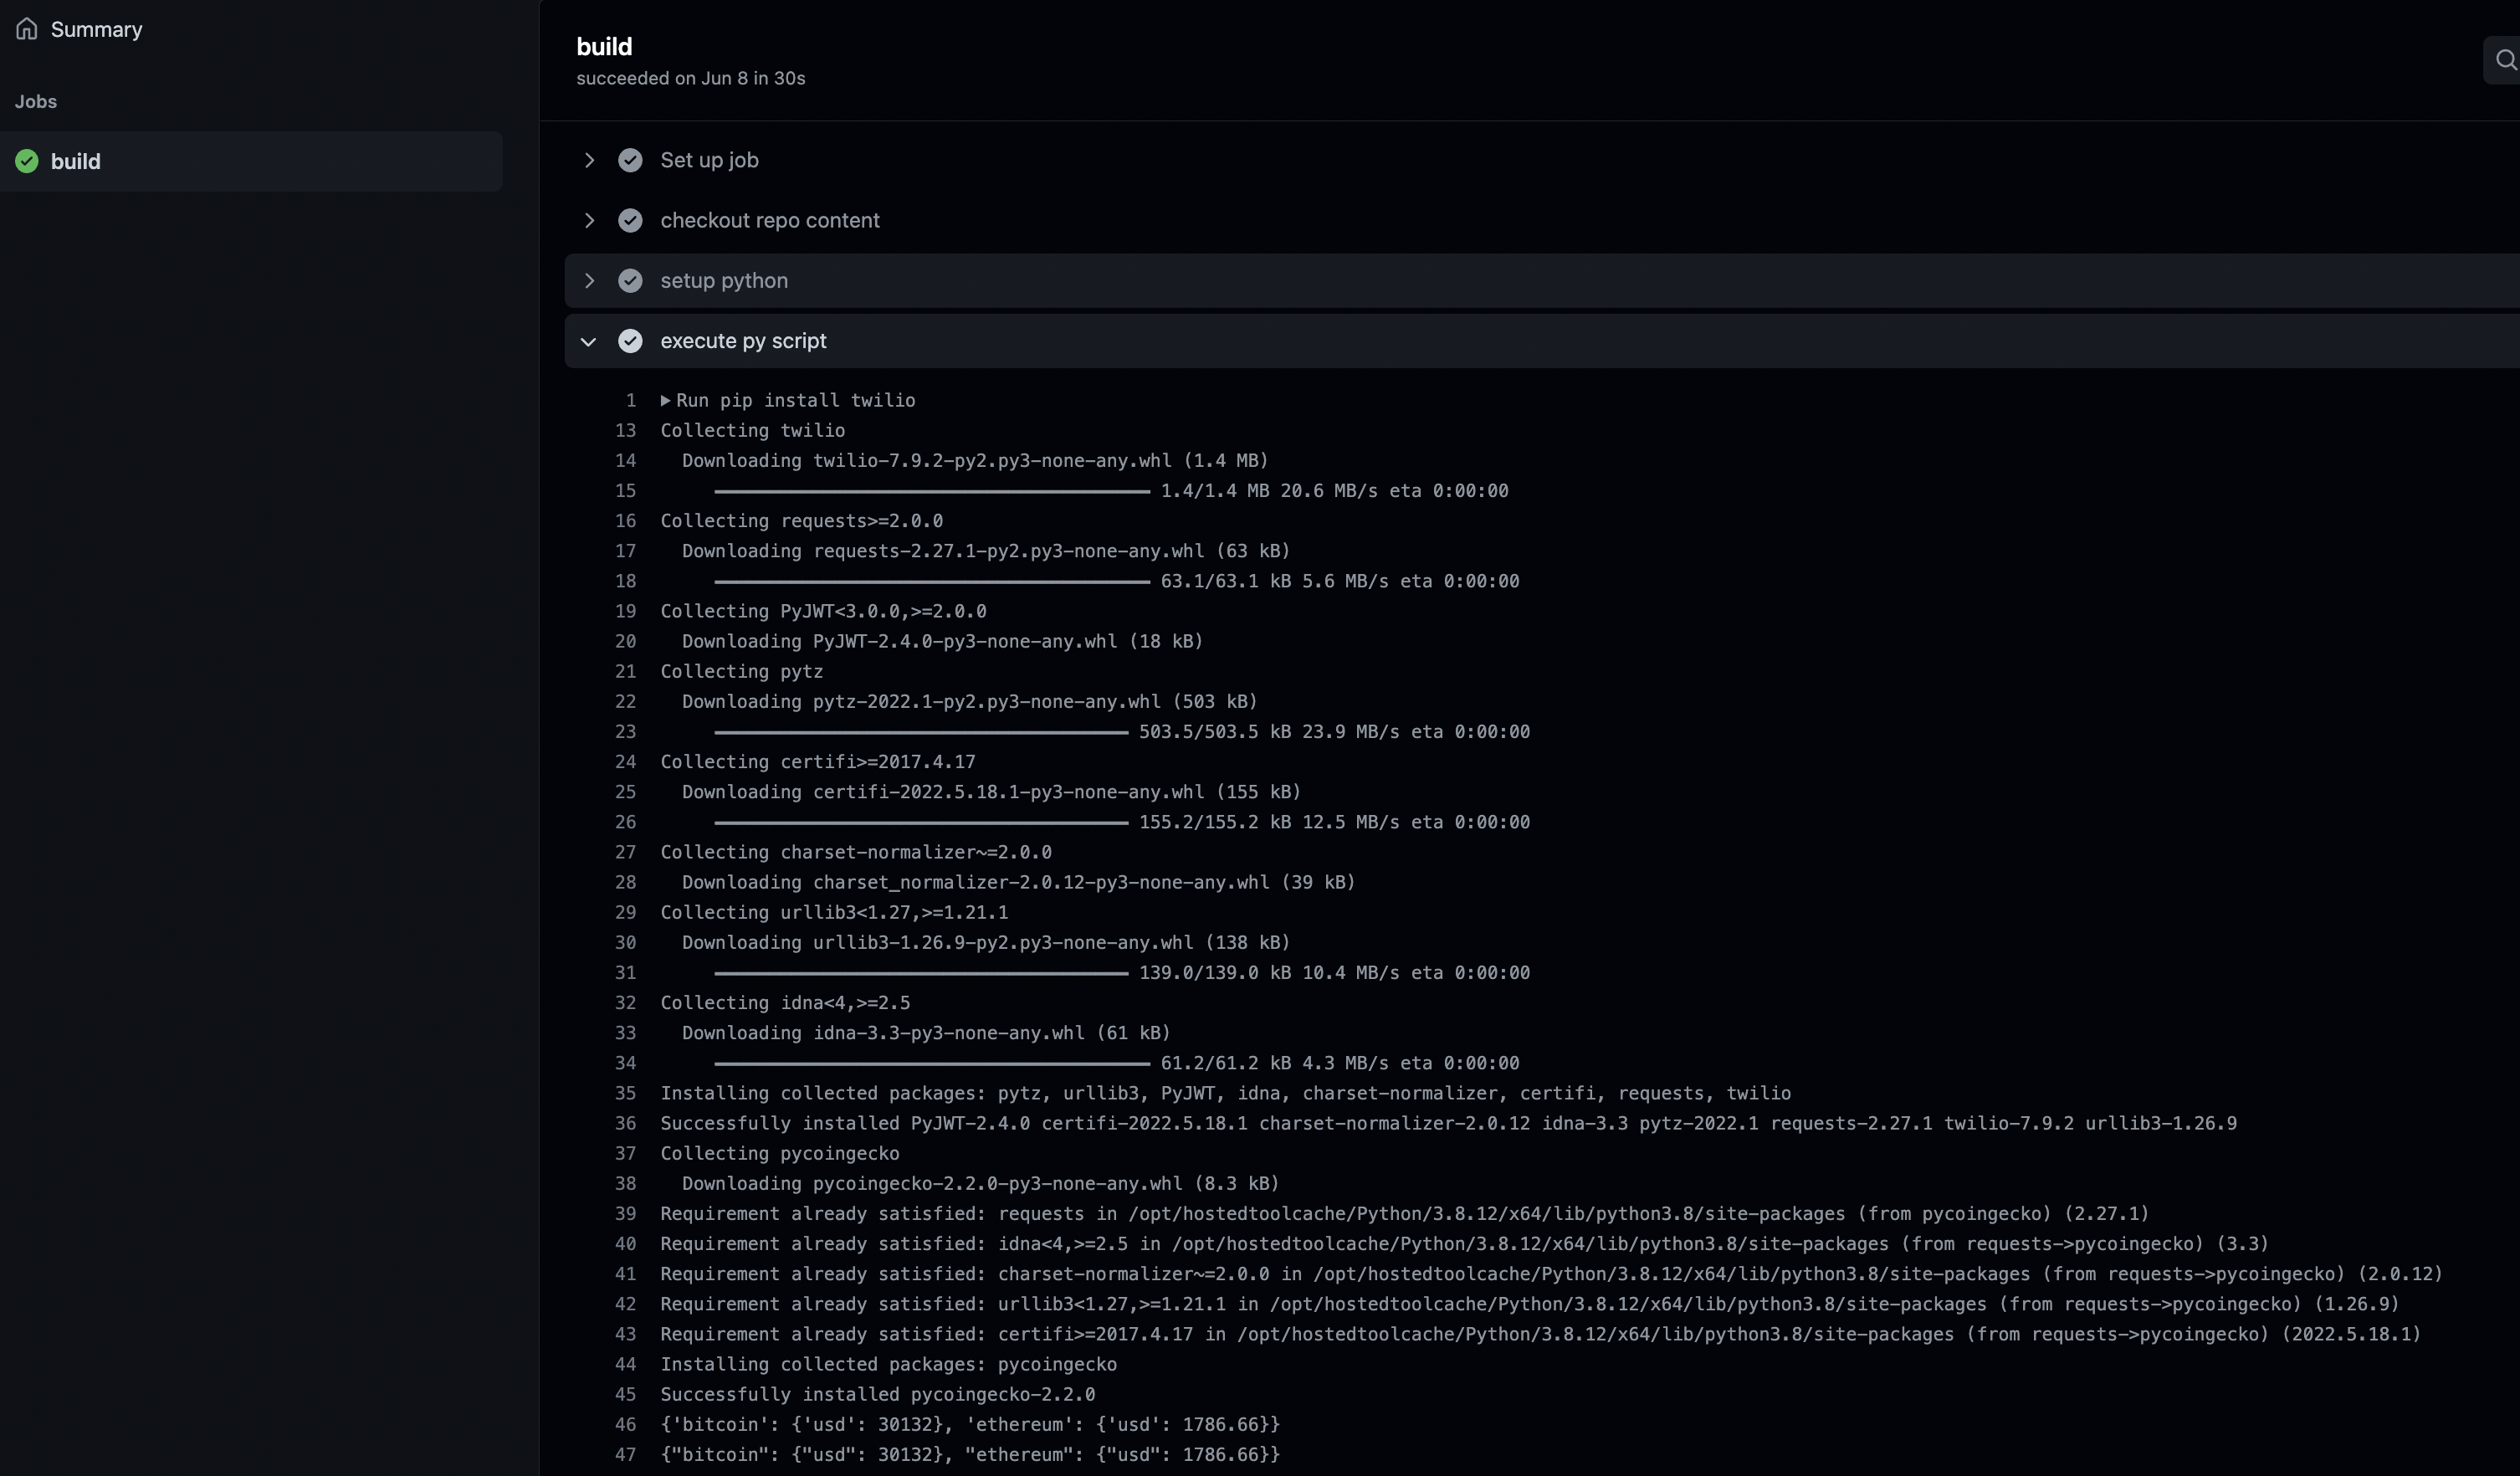Click log line number 27
Viewport: 2520px width, 1476px height.
click(x=626, y=852)
